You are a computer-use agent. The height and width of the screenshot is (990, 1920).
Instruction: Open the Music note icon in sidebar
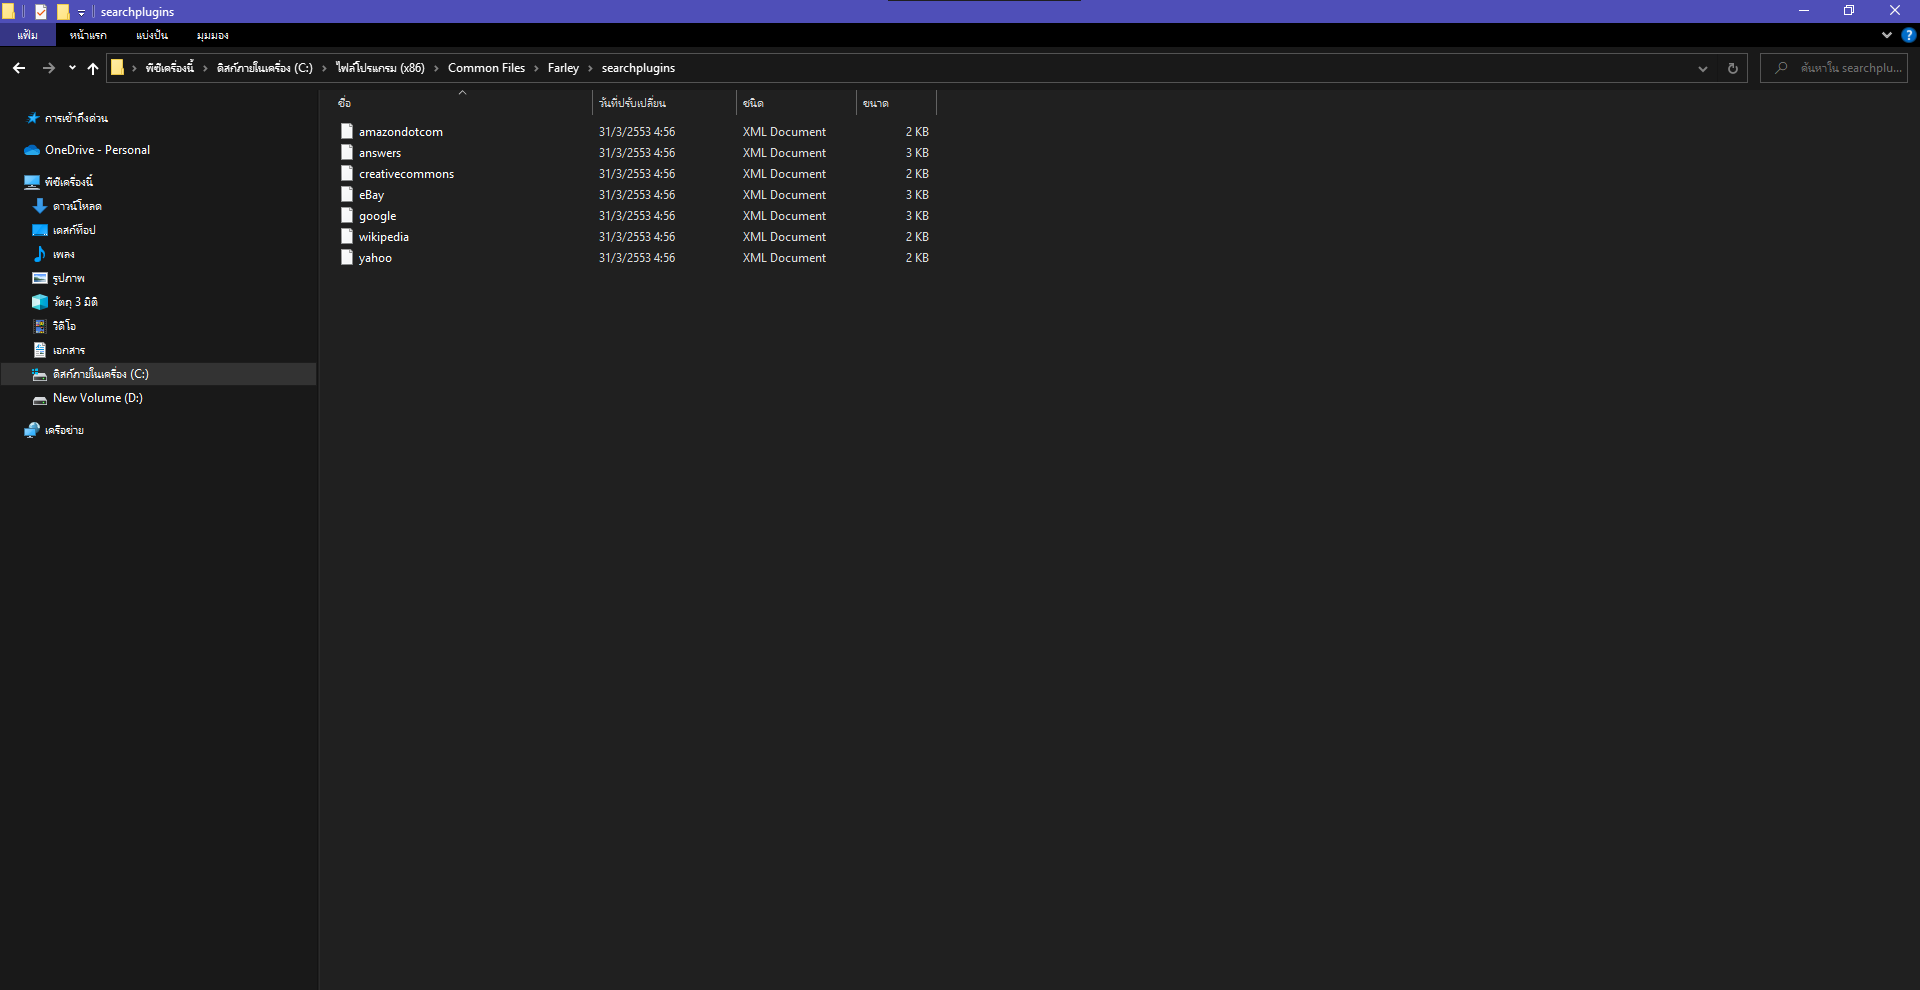[x=40, y=254]
